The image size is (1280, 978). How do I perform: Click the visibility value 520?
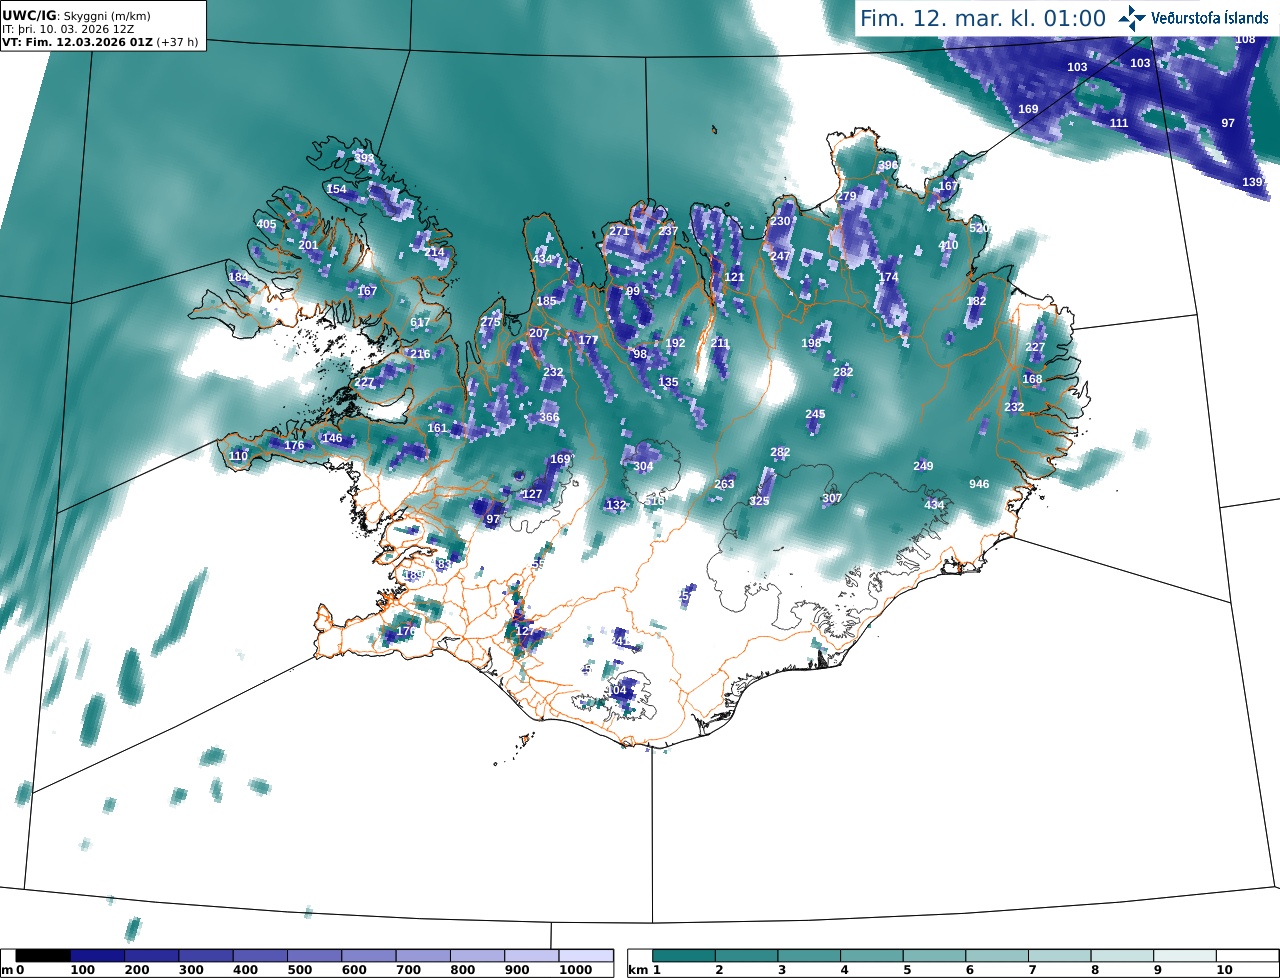[979, 228]
